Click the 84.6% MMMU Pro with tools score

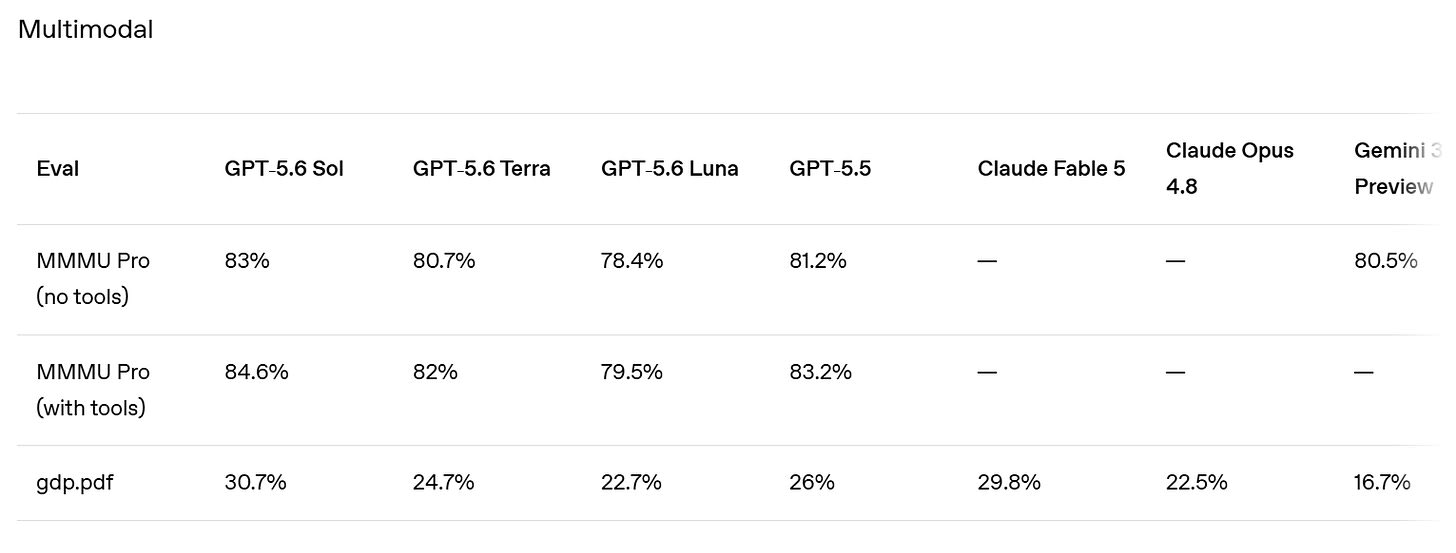point(257,372)
